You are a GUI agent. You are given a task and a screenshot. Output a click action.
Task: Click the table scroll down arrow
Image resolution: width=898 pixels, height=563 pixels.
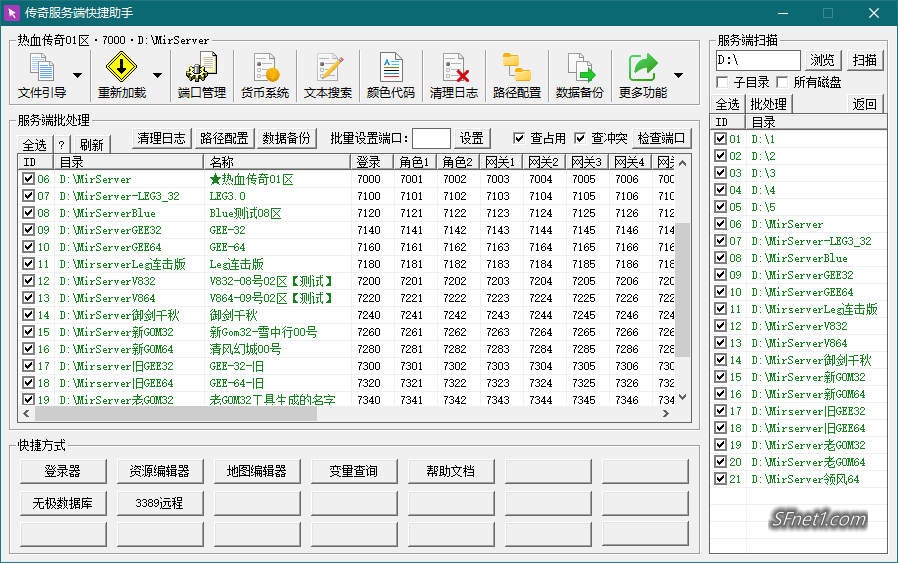682,397
